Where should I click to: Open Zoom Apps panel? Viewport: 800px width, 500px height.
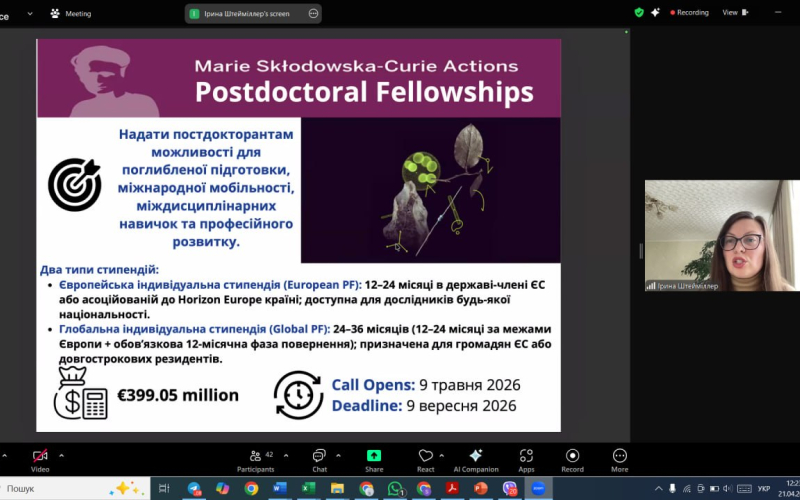tap(526, 460)
